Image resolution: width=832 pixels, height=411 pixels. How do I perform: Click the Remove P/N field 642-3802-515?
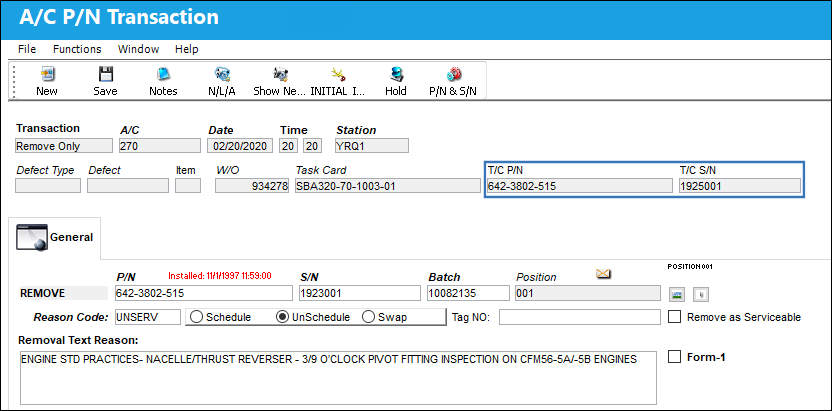pyautogui.click(x=204, y=293)
